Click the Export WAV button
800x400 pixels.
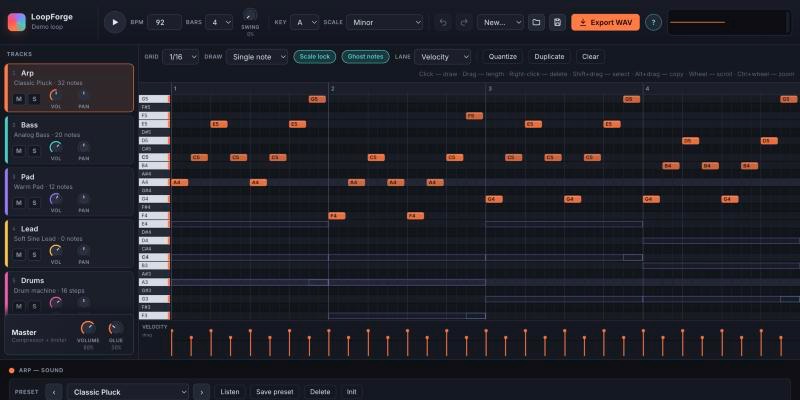605,22
